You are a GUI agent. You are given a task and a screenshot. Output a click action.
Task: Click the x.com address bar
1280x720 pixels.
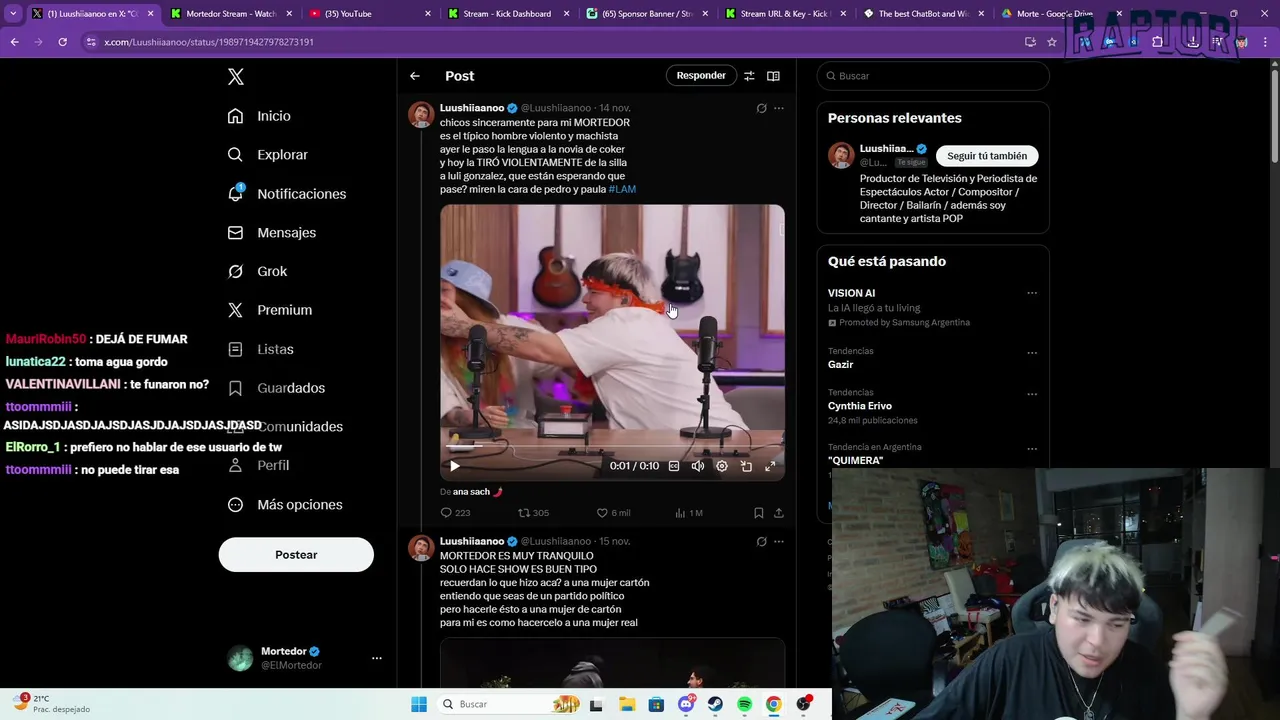560,42
